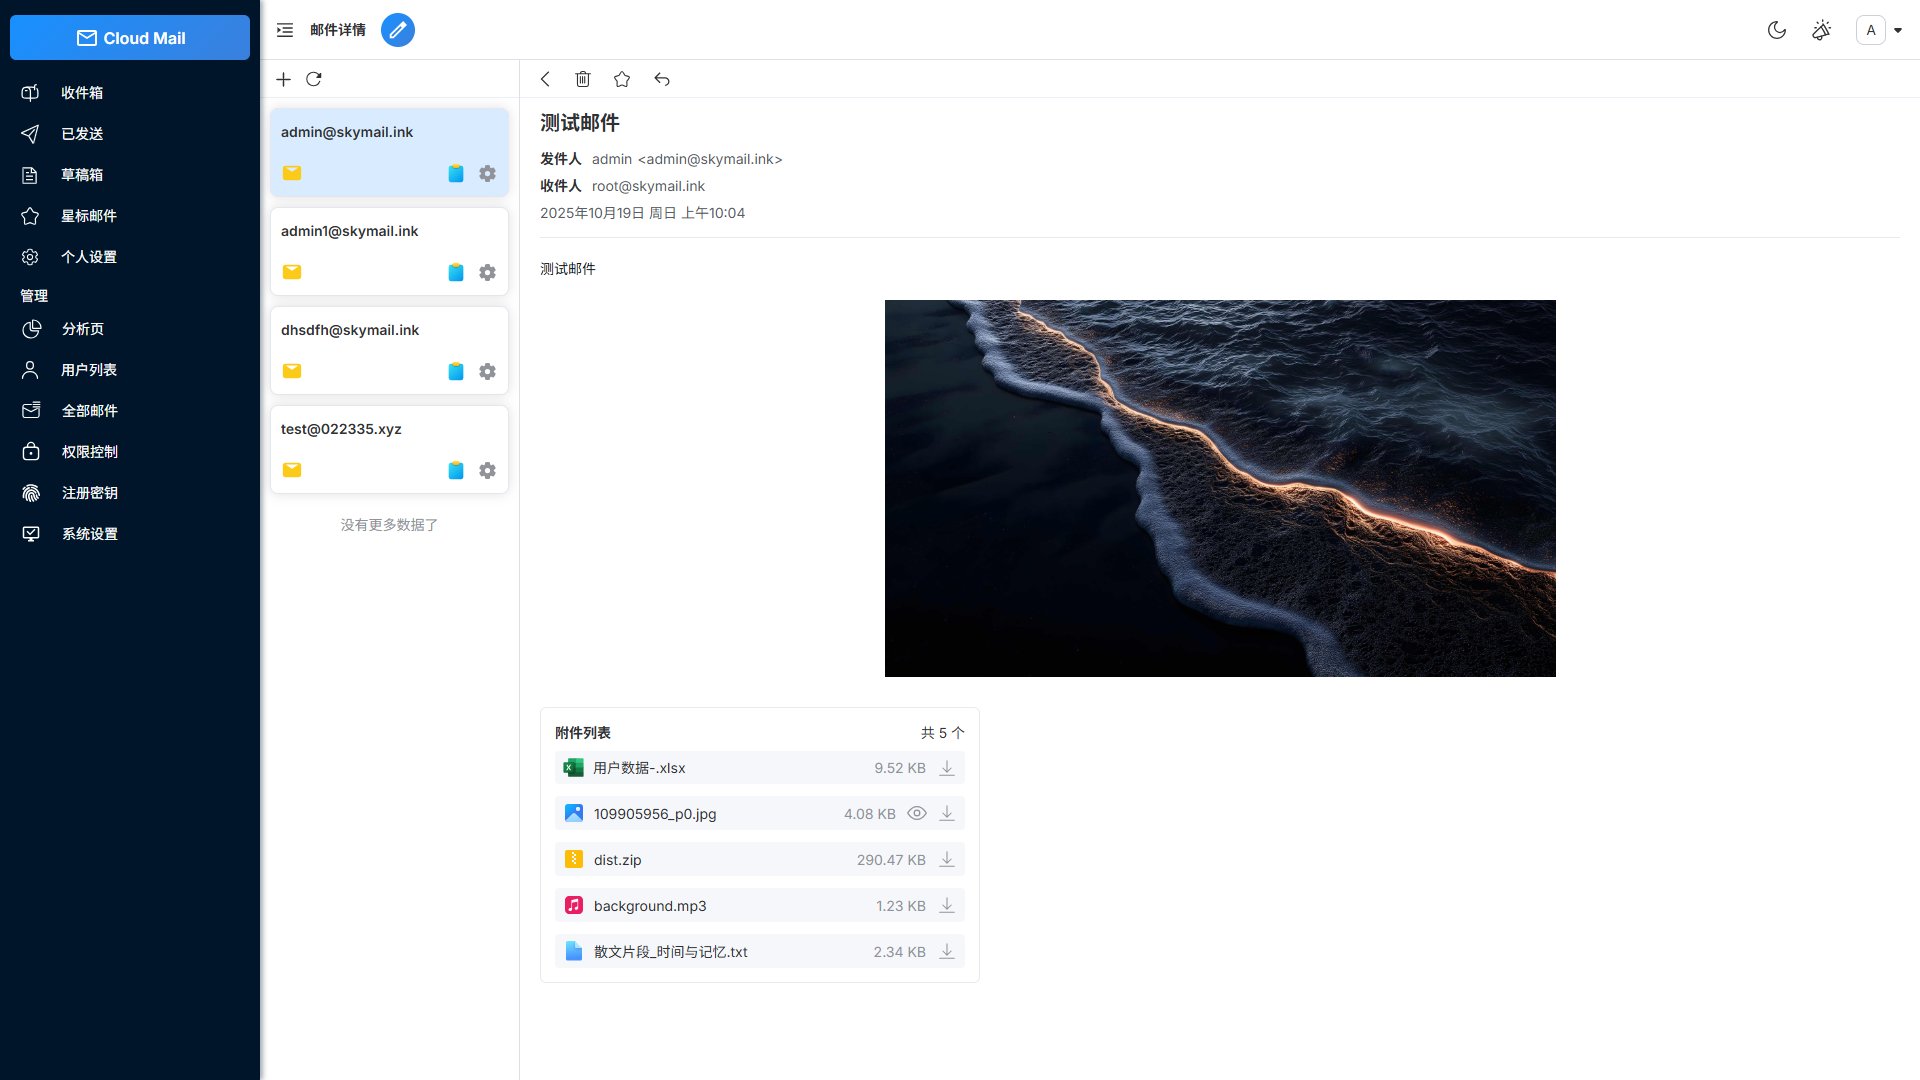Refresh the account list
The width and height of the screenshot is (1920, 1080).
tap(314, 79)
